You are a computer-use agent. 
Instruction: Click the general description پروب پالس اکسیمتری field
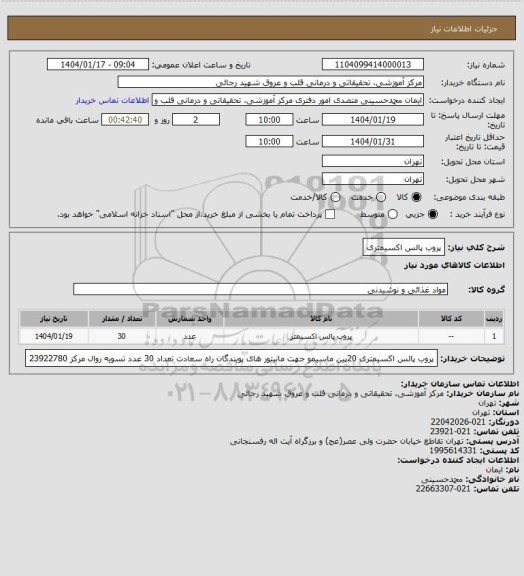403,247
